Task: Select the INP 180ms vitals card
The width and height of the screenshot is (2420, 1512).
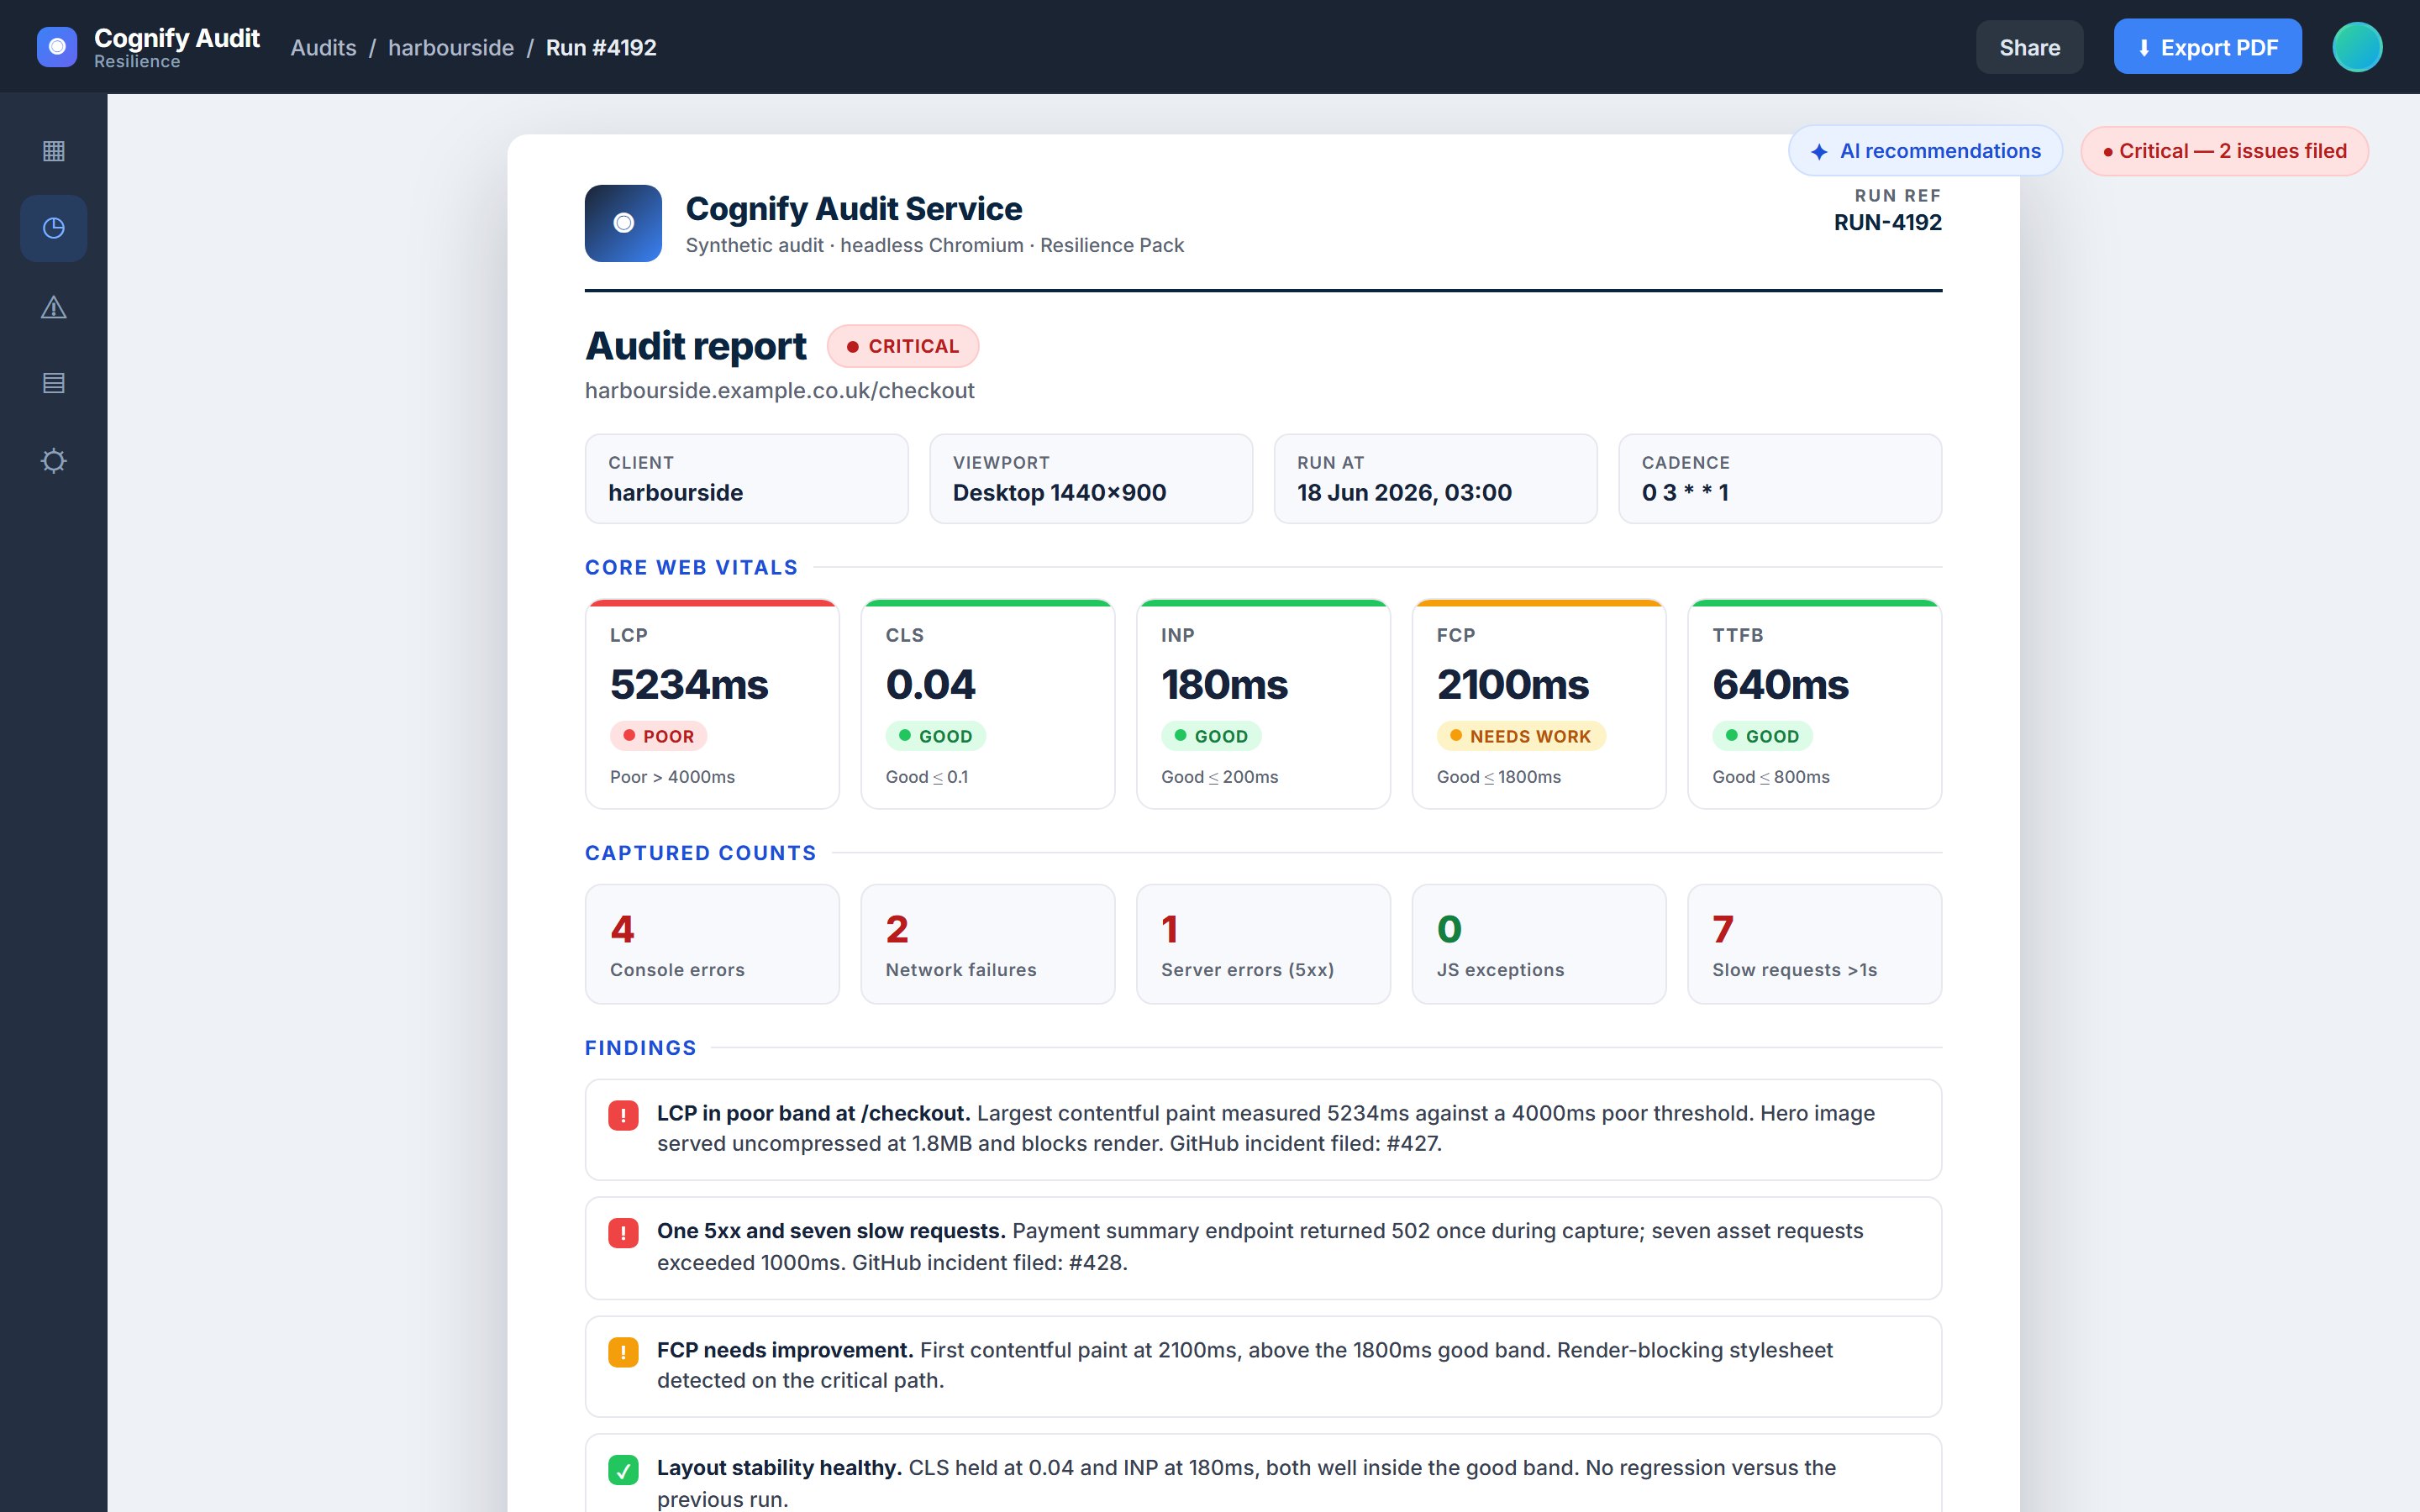Action: click(1263, 704)
